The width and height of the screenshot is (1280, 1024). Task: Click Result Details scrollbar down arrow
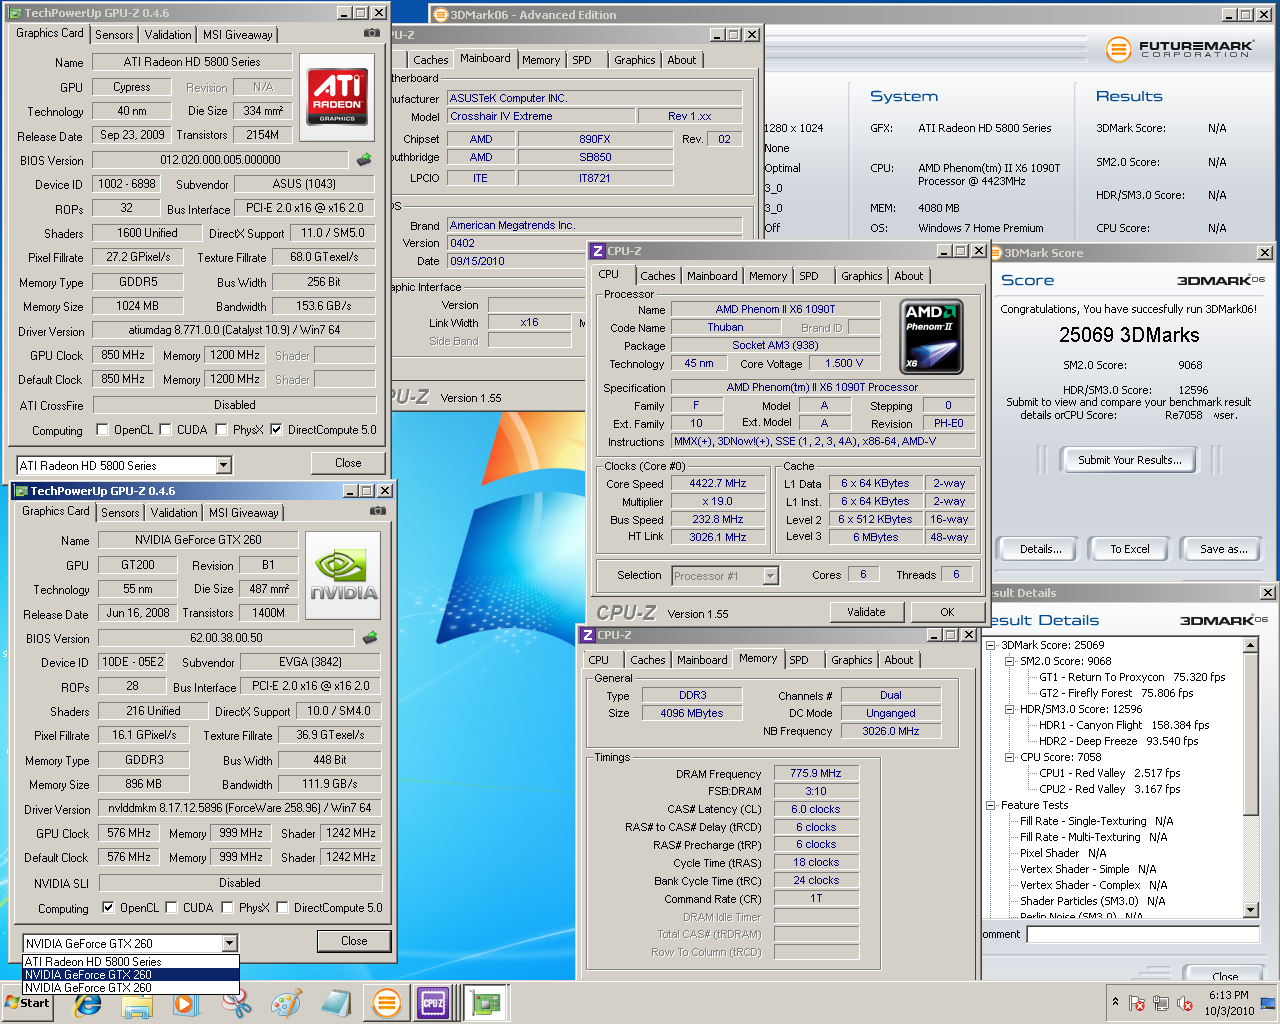coord(1251,909)
